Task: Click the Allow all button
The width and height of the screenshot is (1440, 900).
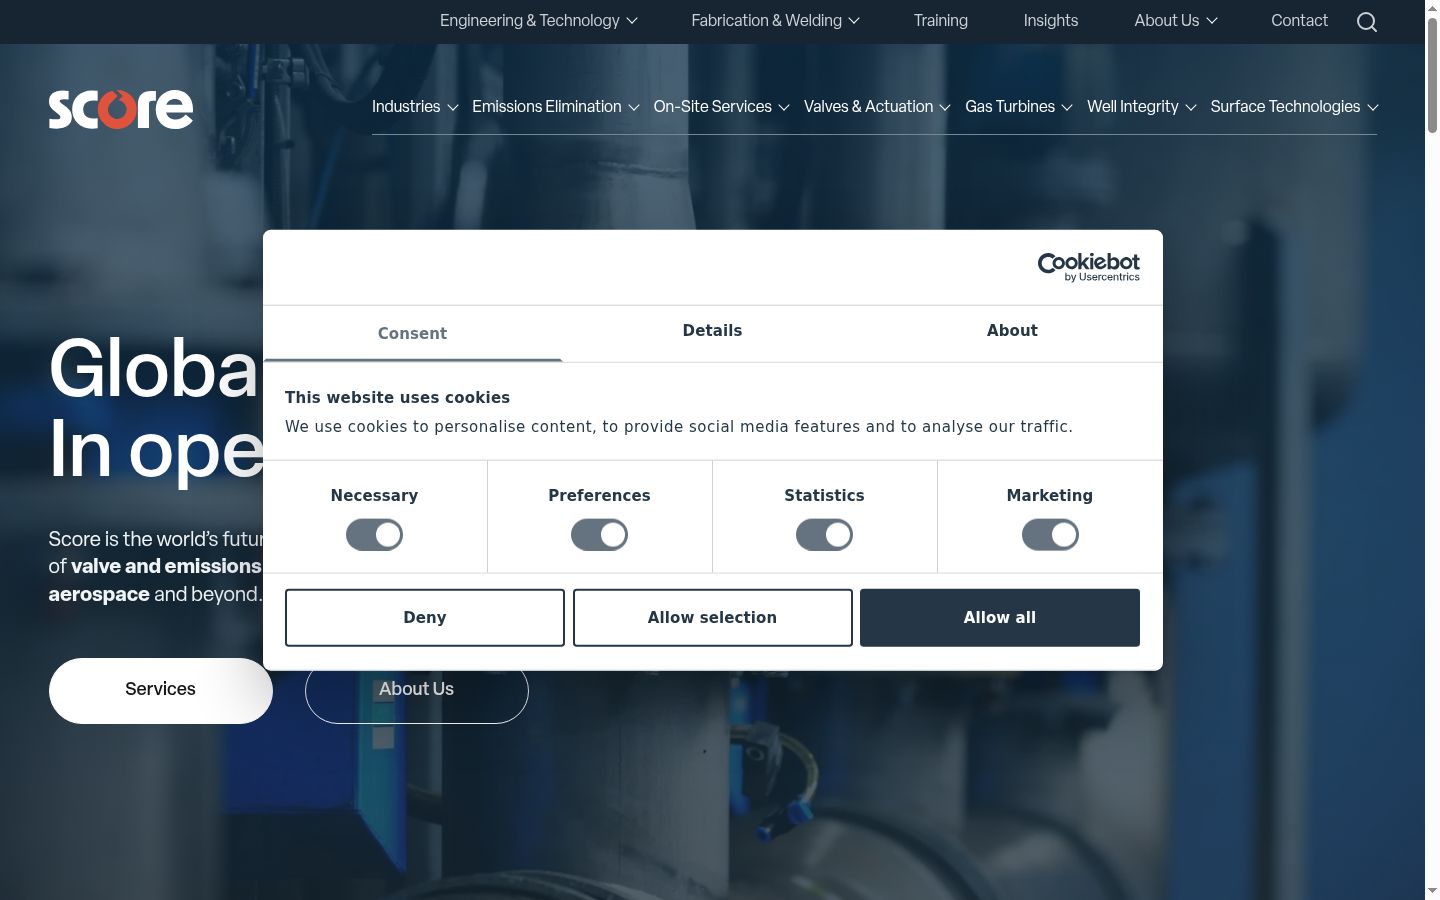Action: 1000,618
